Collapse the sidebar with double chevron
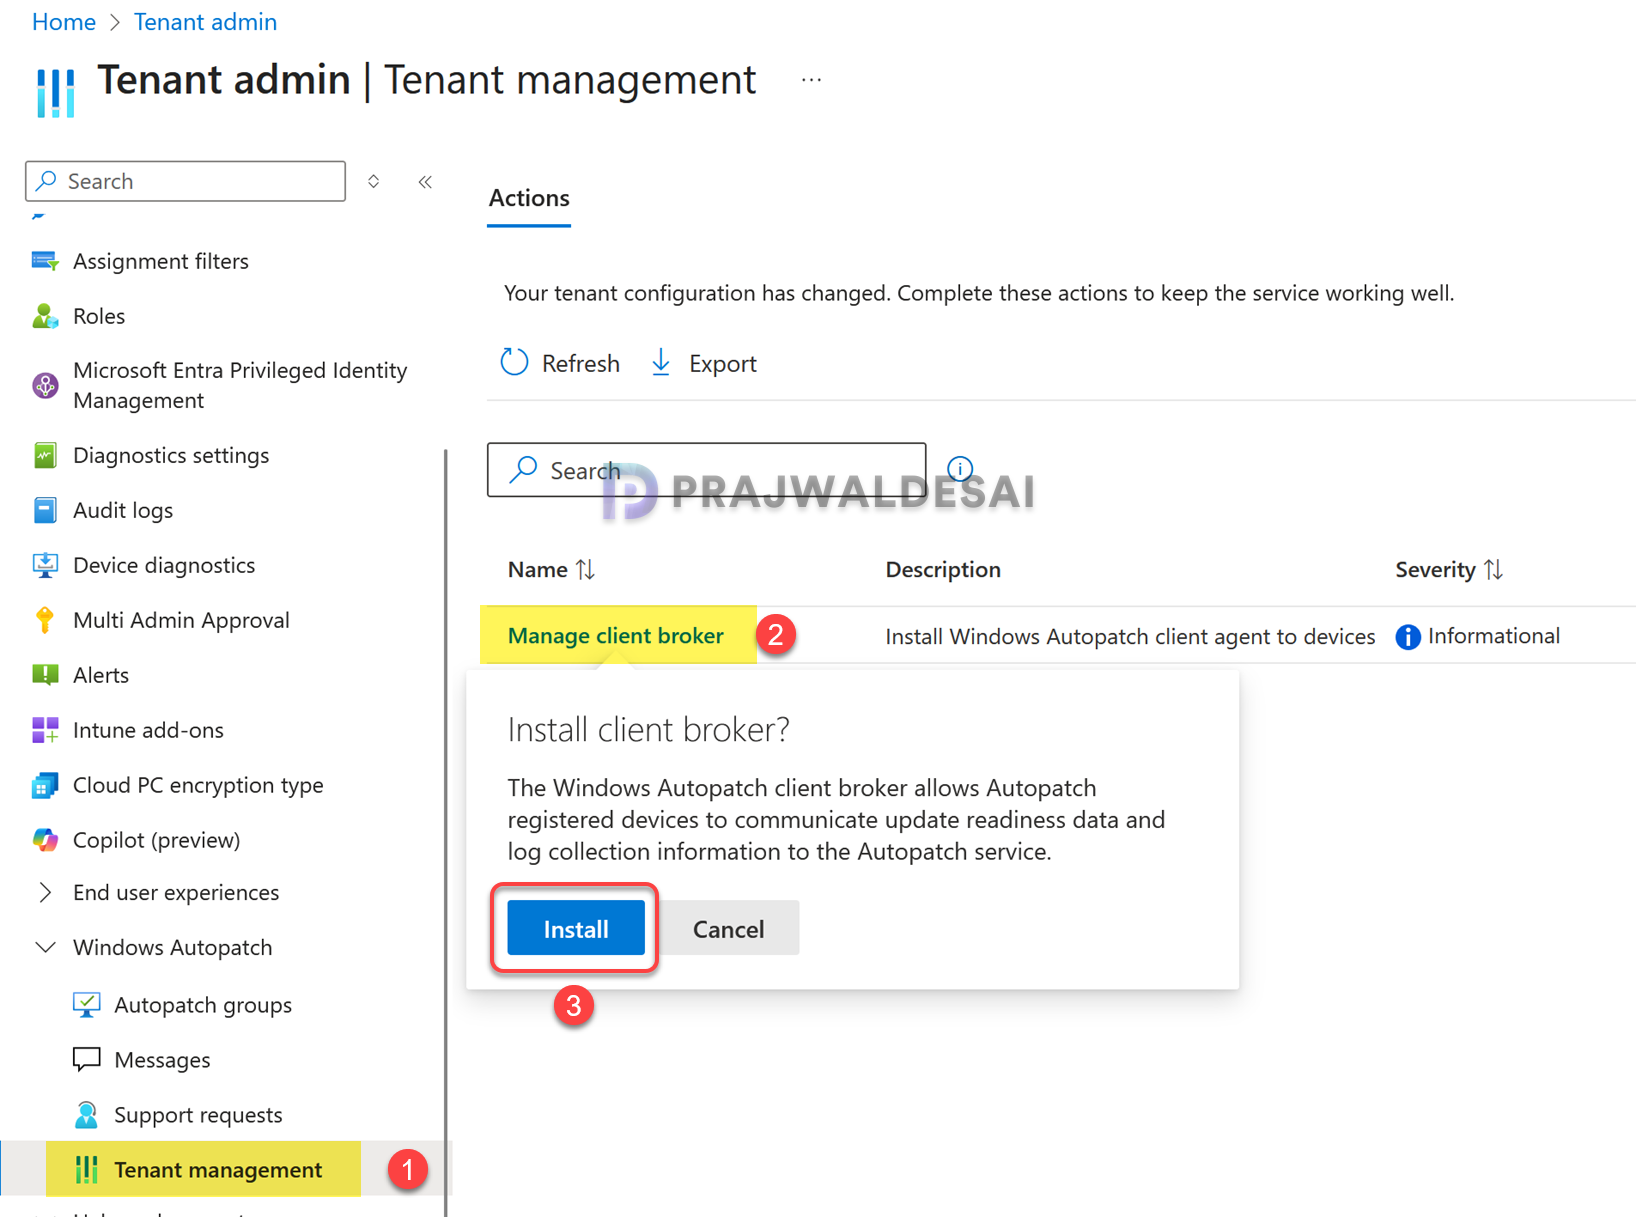Viewport: 1636px width, 1217px height. 425,181
